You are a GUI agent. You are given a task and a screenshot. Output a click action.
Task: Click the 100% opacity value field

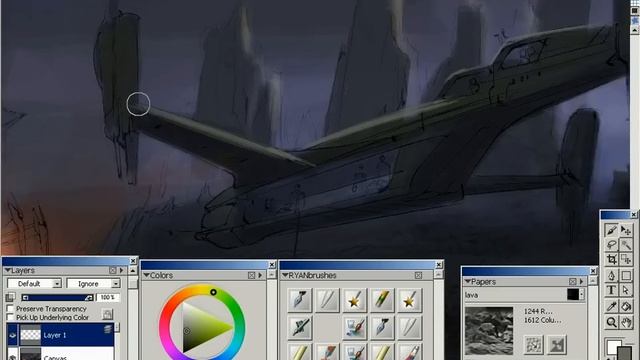108,298
